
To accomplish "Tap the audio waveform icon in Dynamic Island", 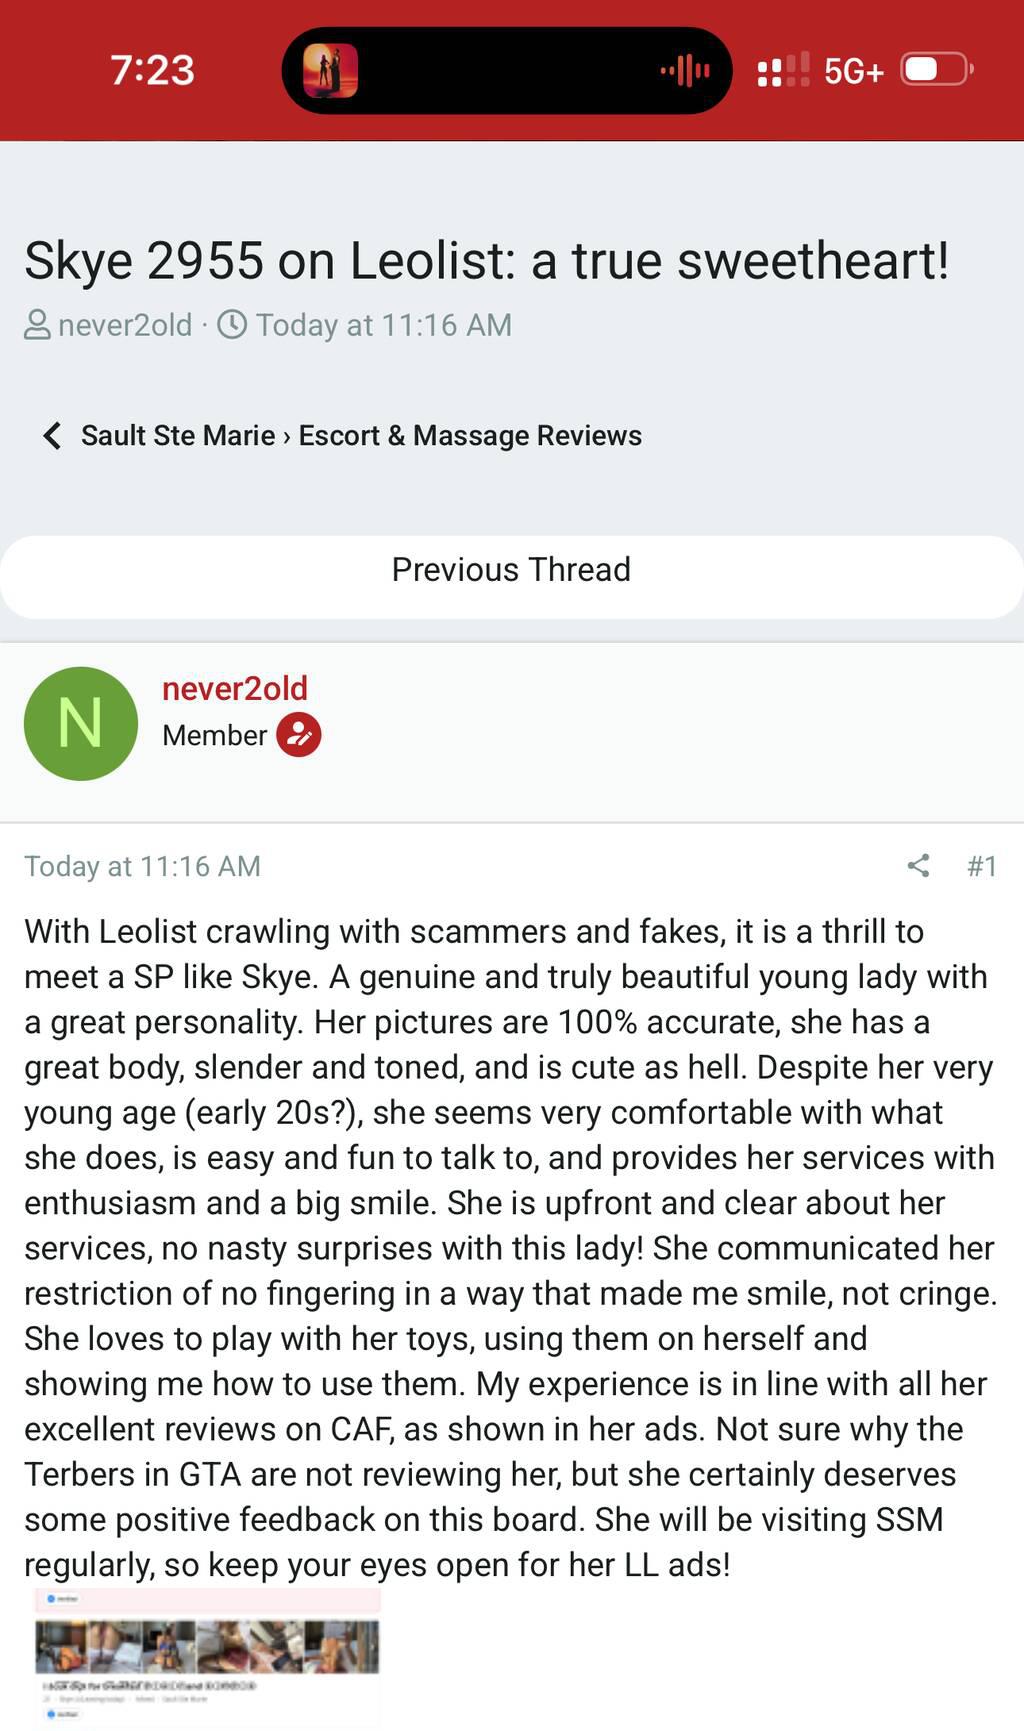I will [685, 71].
